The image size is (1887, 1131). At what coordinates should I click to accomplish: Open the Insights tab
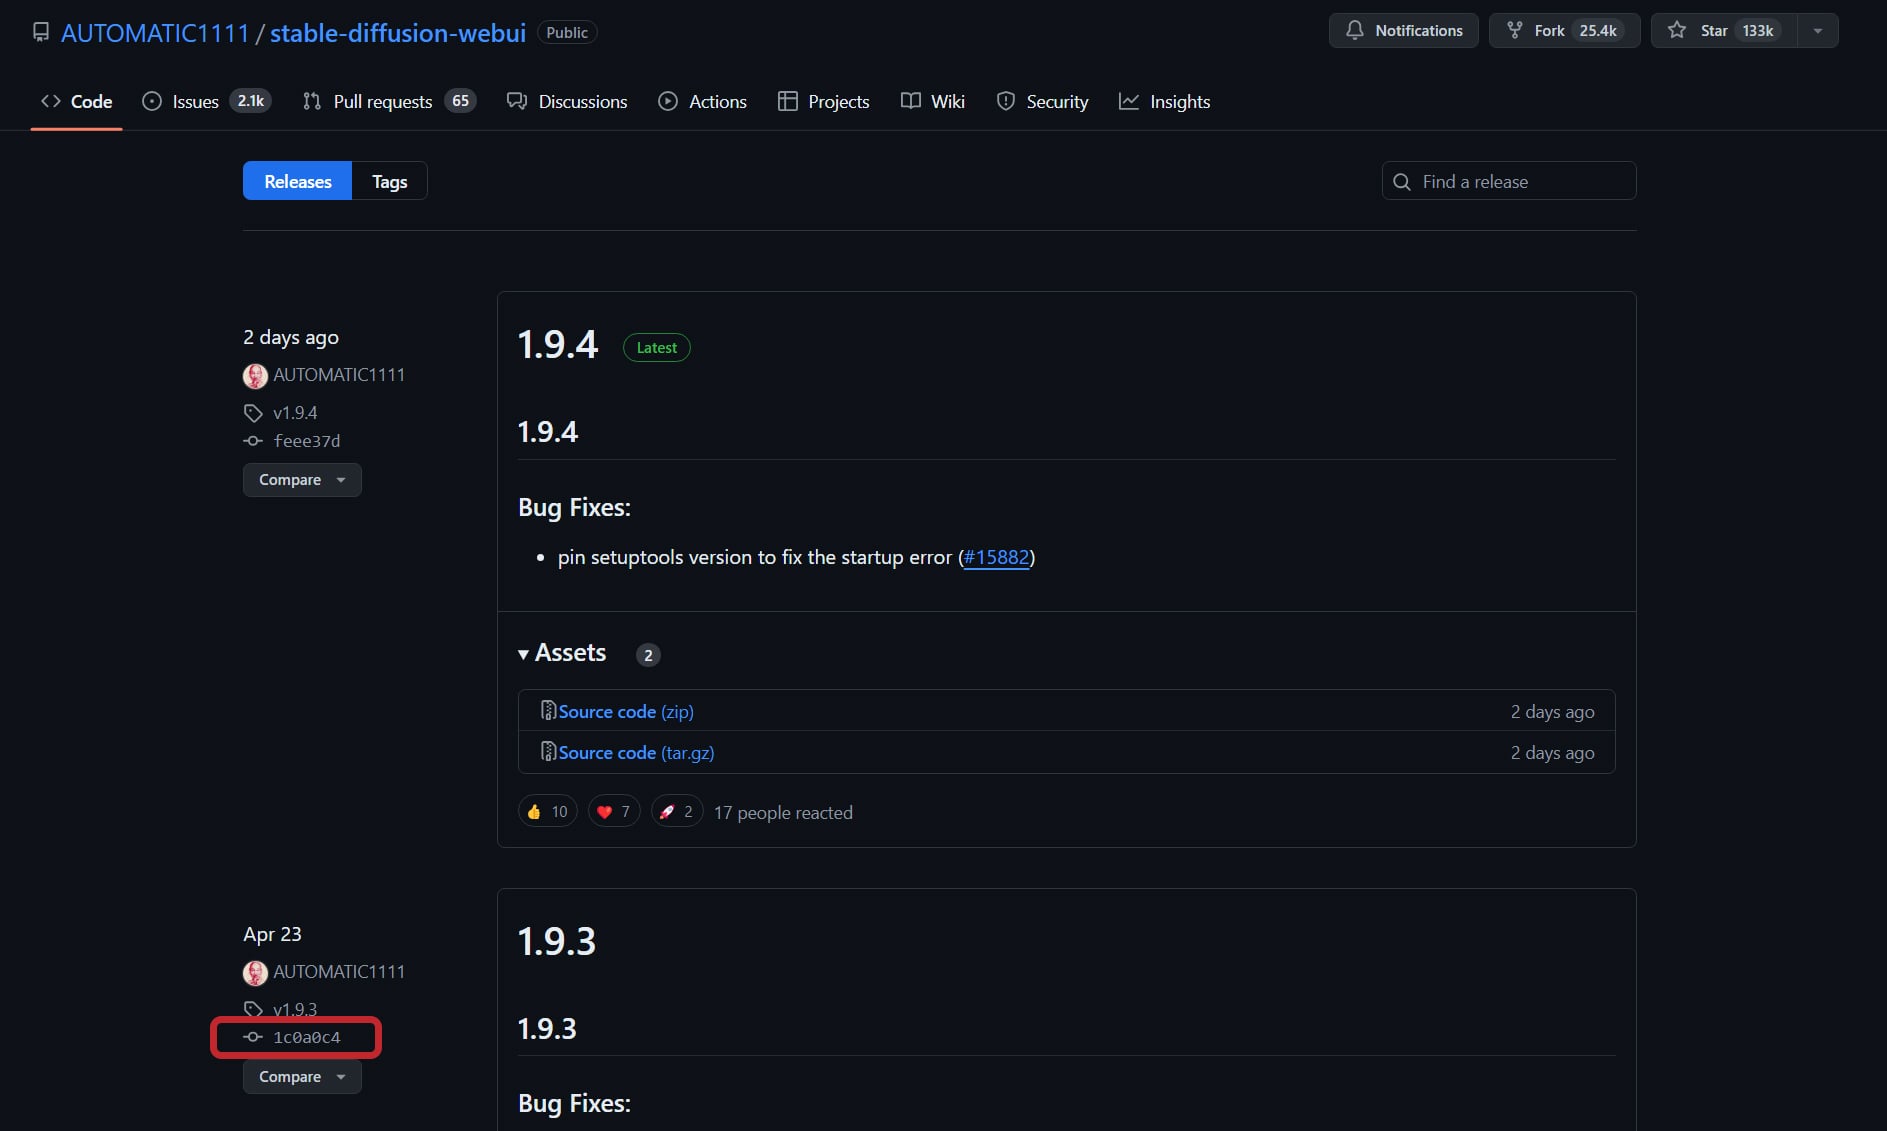(1164, 101)
